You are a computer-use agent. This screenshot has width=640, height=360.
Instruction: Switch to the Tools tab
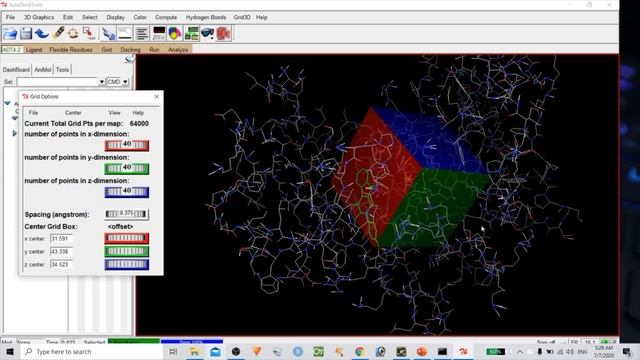[62, 70]
